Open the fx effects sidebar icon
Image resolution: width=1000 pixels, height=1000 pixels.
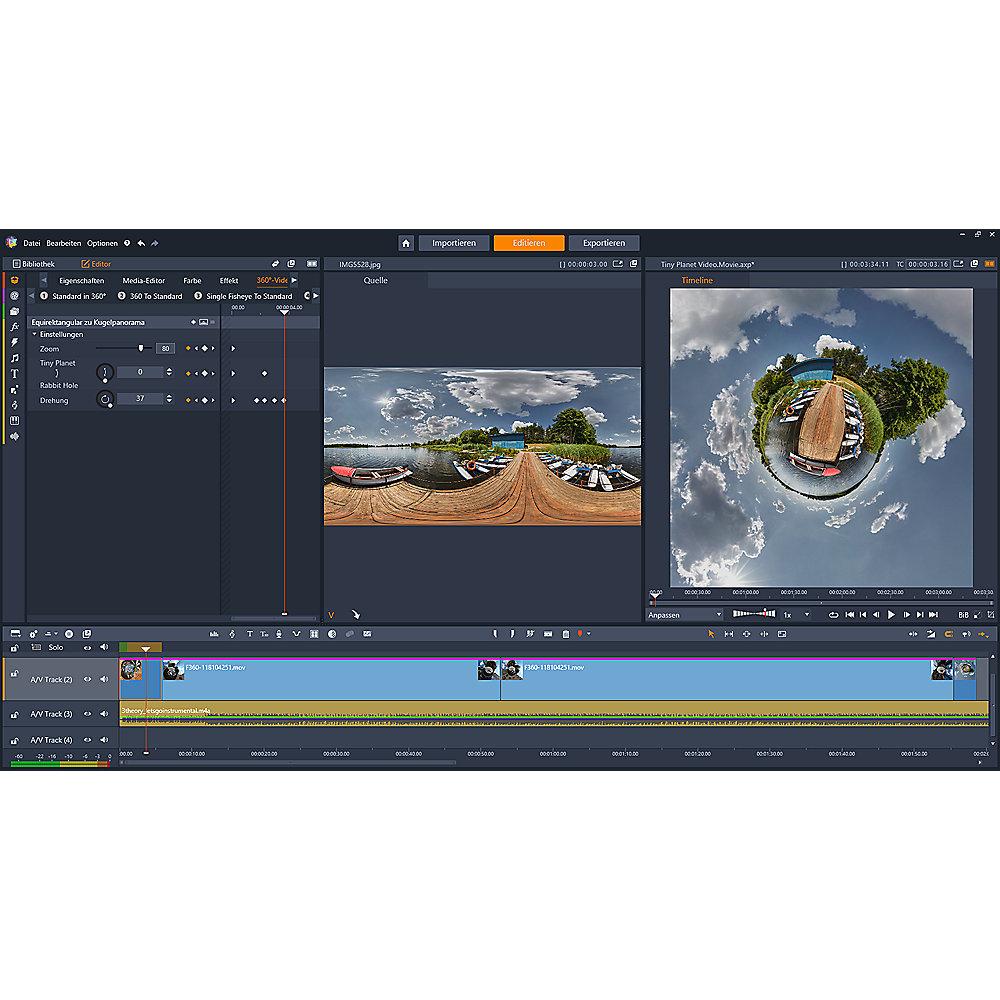pos(15,327)
